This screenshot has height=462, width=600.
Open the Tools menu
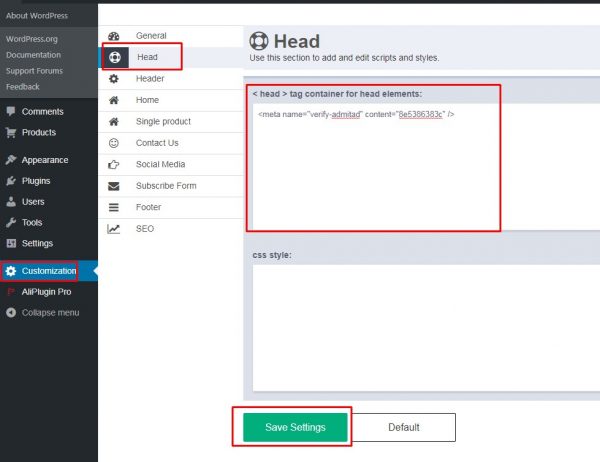pyautogui.click(x=49, y=222)
